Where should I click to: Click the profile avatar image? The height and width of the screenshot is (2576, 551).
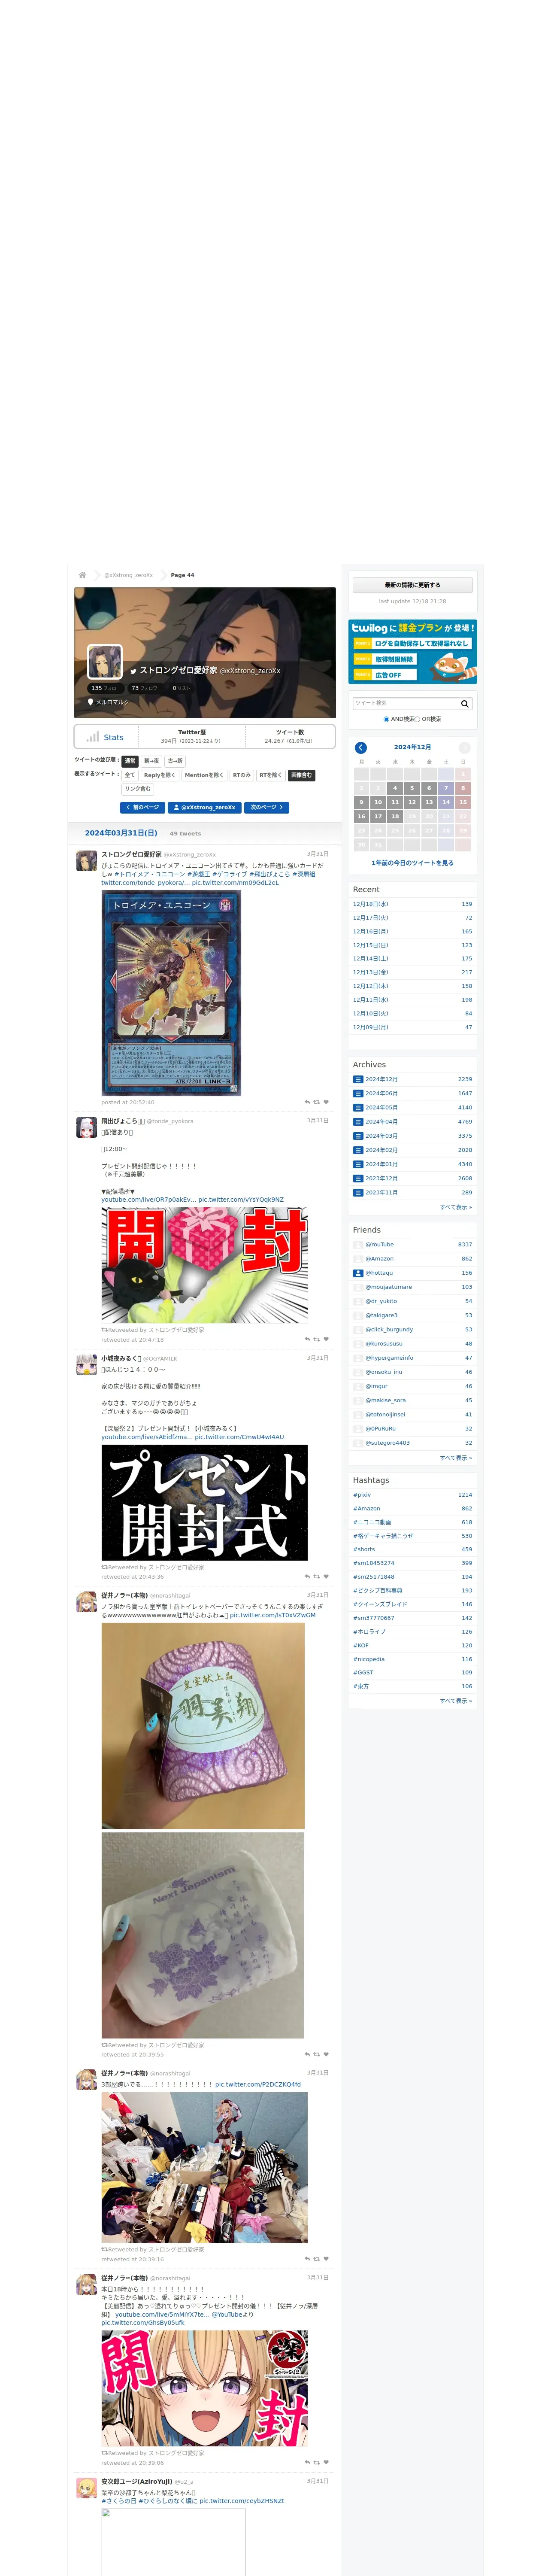tap(105, 662)
